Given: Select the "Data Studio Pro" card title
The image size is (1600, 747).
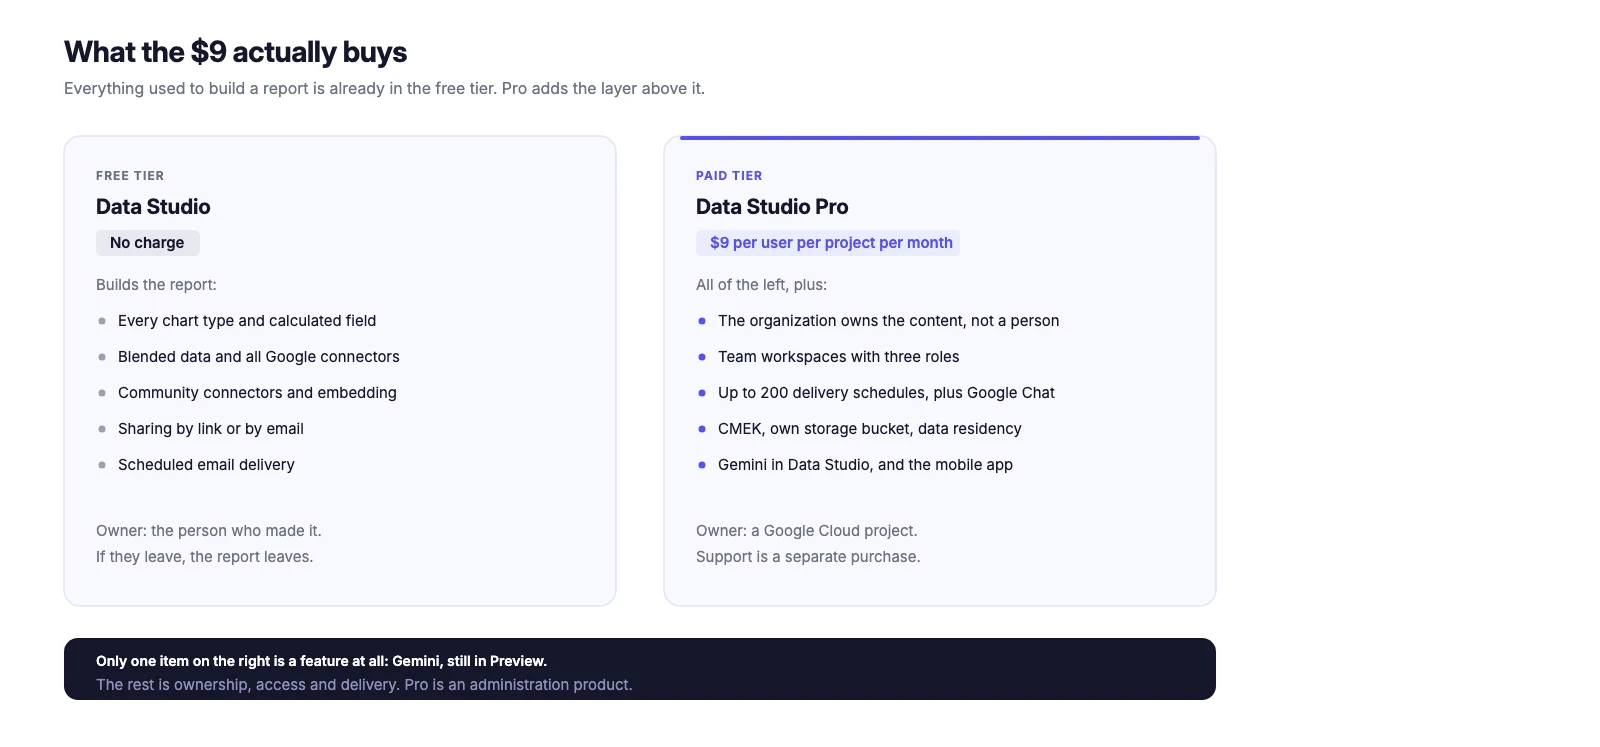Looking at the screenshot, I should pos(772,207).
